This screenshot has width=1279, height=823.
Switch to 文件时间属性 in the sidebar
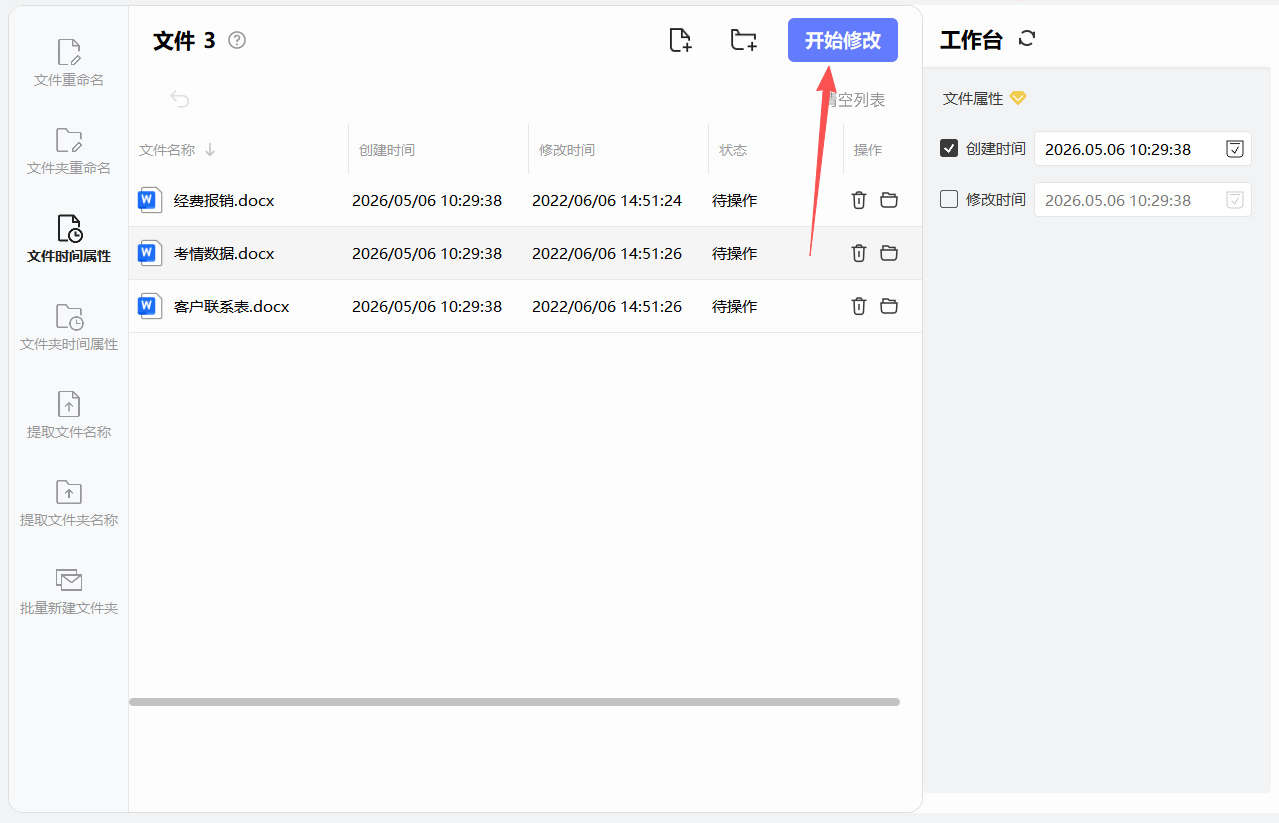pos(69,239)
